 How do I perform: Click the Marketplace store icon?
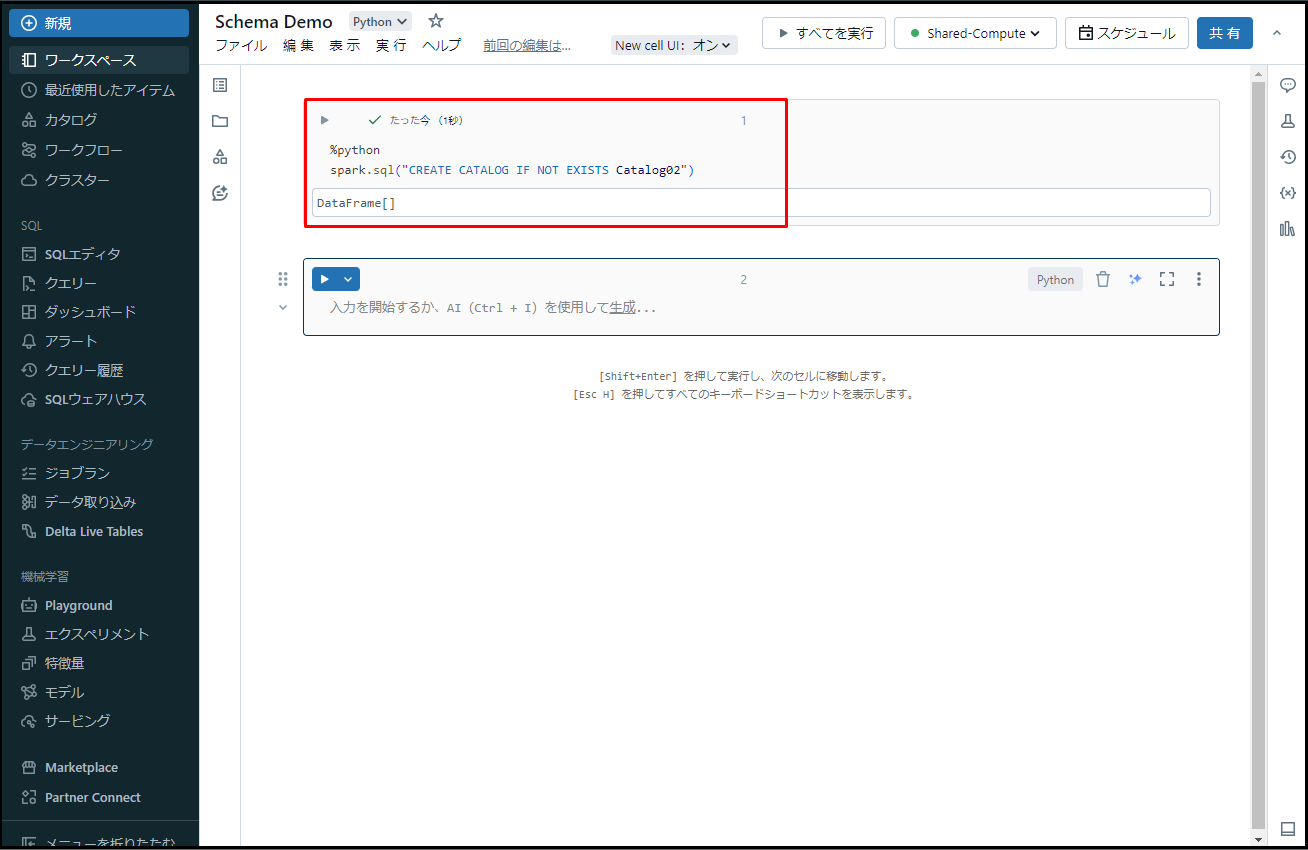pos(29,768)
